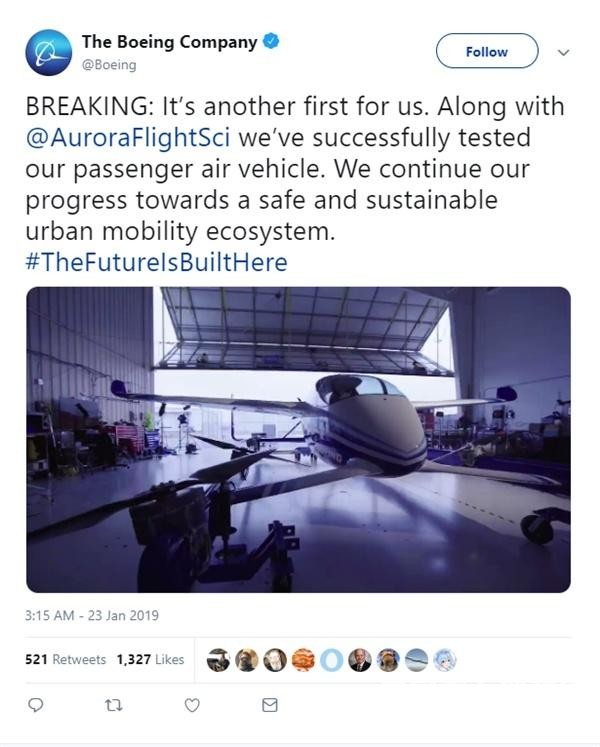Click the first liker avatar in the row
This screenshot has width=600, height=747.
point(218,660)
